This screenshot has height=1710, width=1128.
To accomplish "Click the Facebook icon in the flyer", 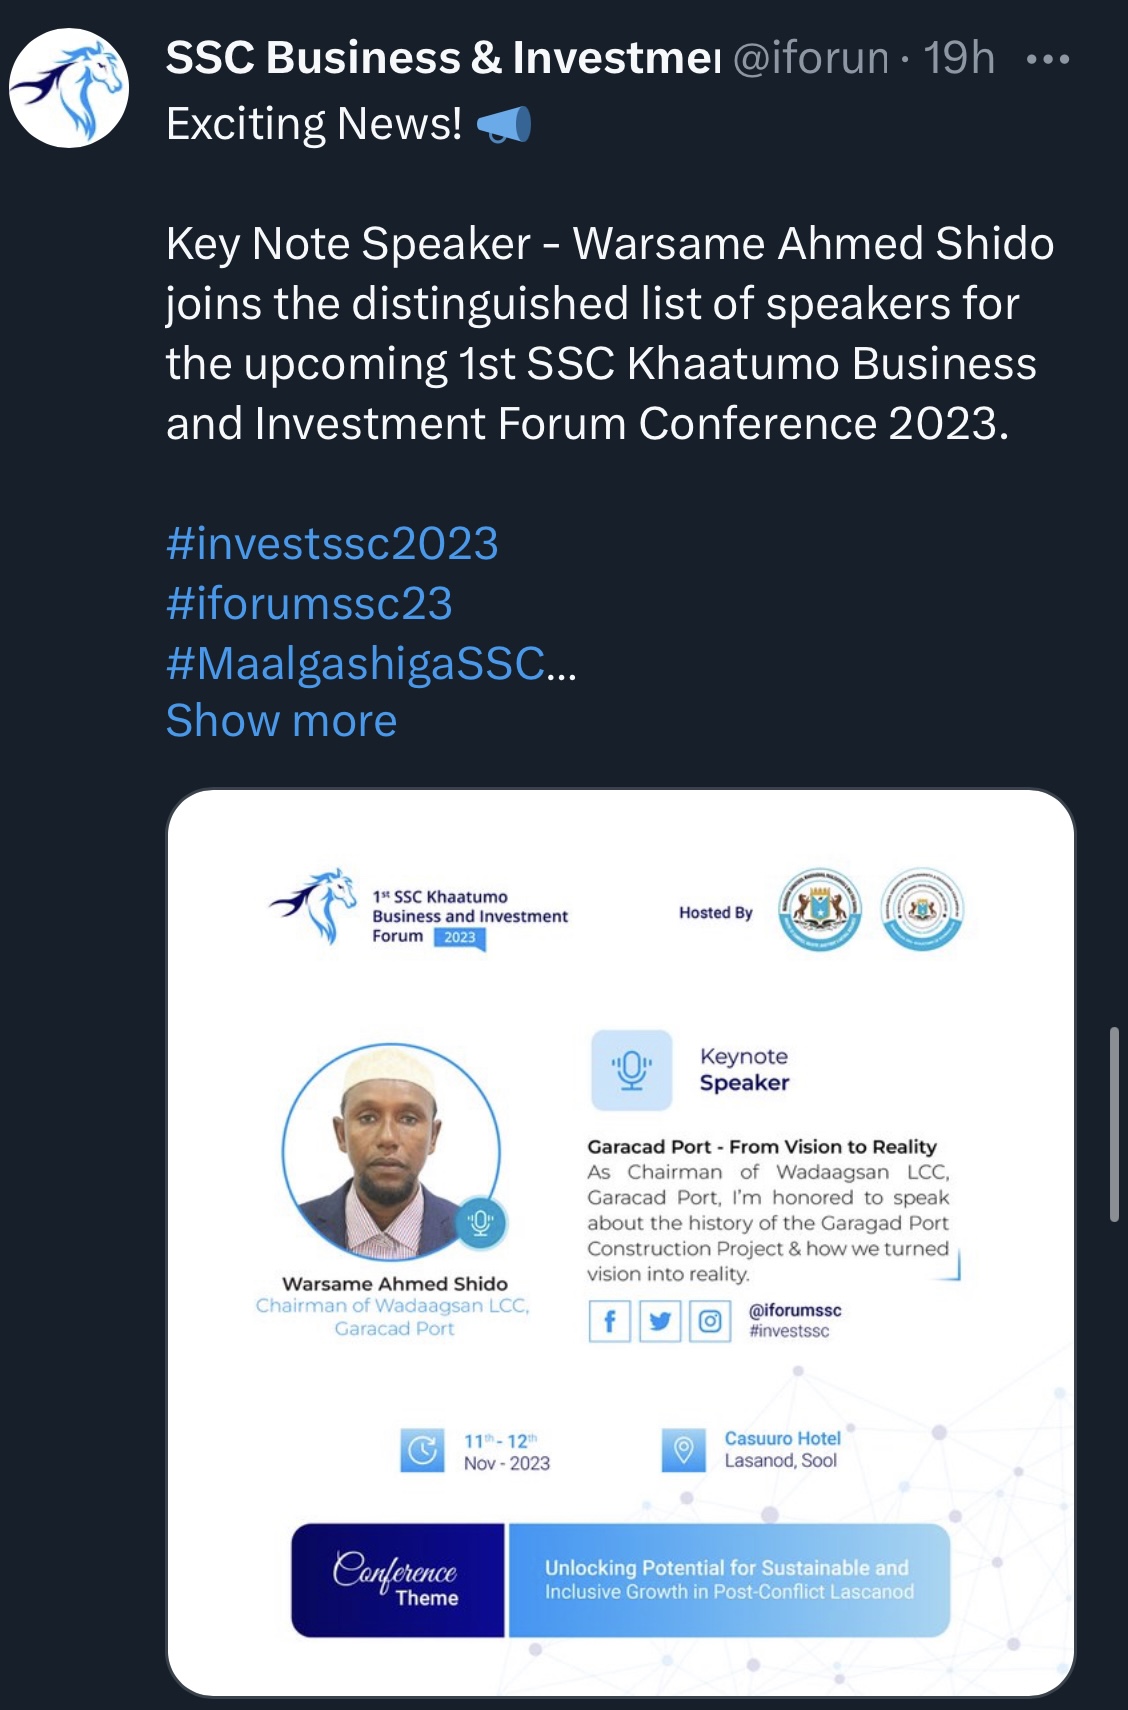I will click(x=609, y=1321).
